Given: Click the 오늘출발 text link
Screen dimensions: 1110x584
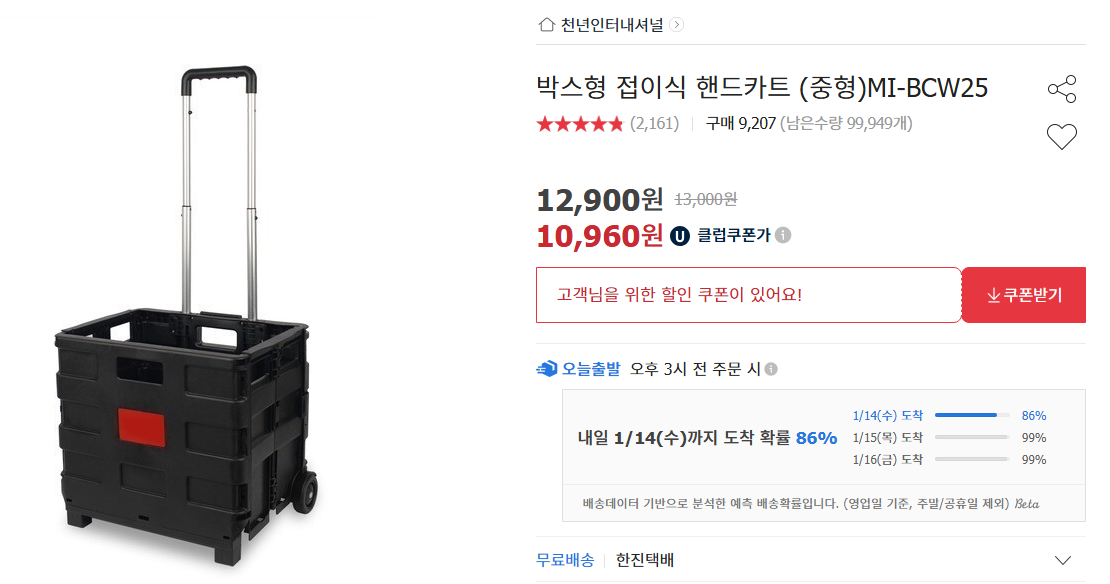Looking at the screenshot, I should click(x=587, y=368).
